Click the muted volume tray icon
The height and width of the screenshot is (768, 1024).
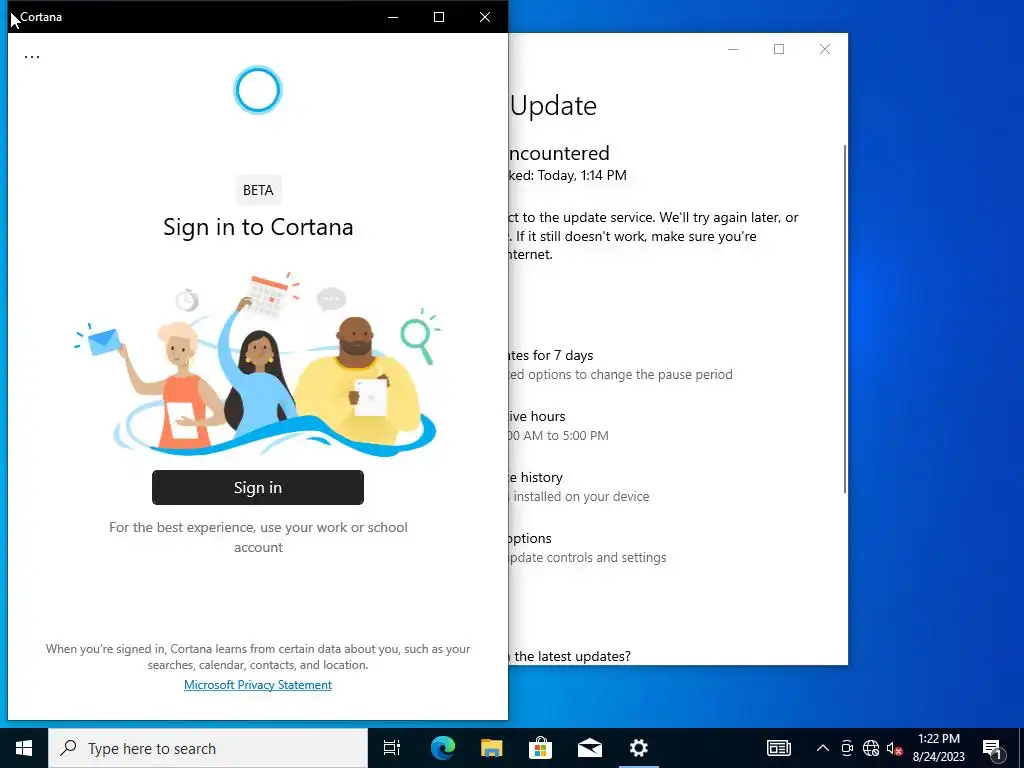(895, 748)
